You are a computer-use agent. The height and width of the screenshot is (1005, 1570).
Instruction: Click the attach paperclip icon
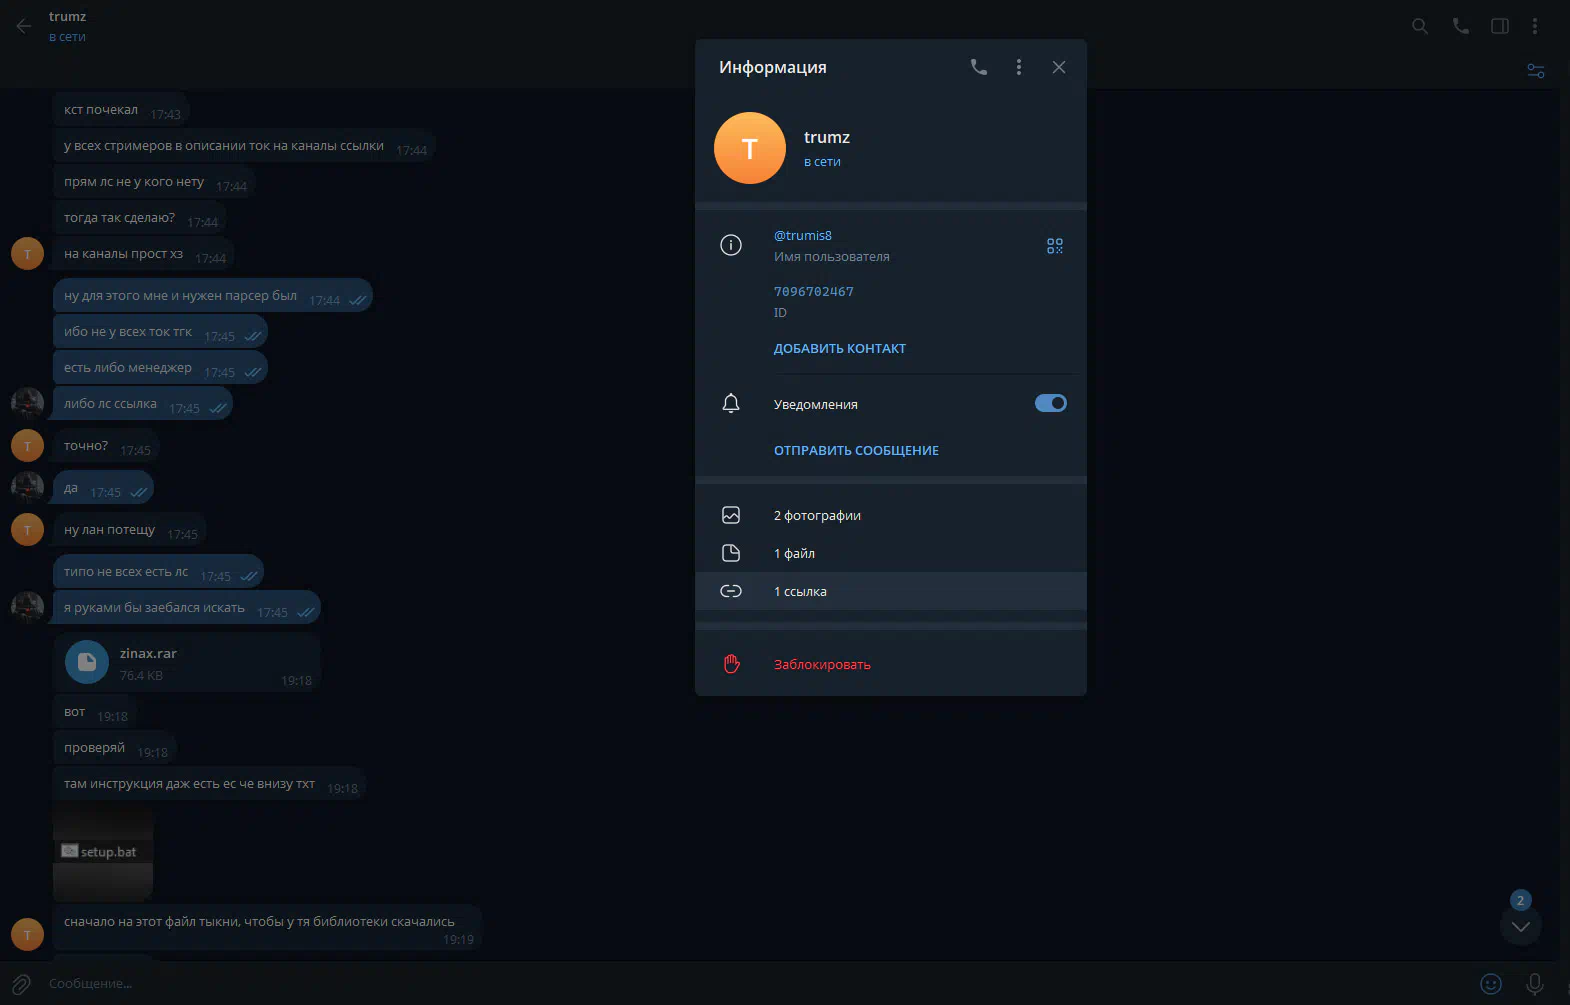[21, 984]
